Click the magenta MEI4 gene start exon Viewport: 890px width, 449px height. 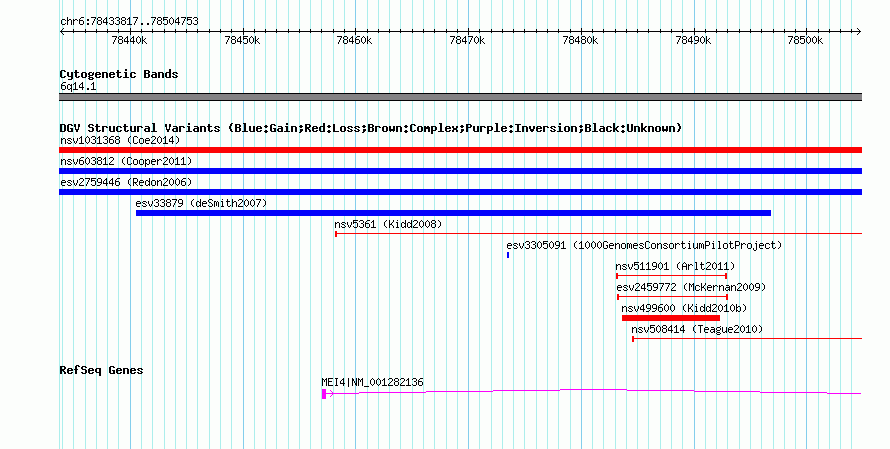324,393
